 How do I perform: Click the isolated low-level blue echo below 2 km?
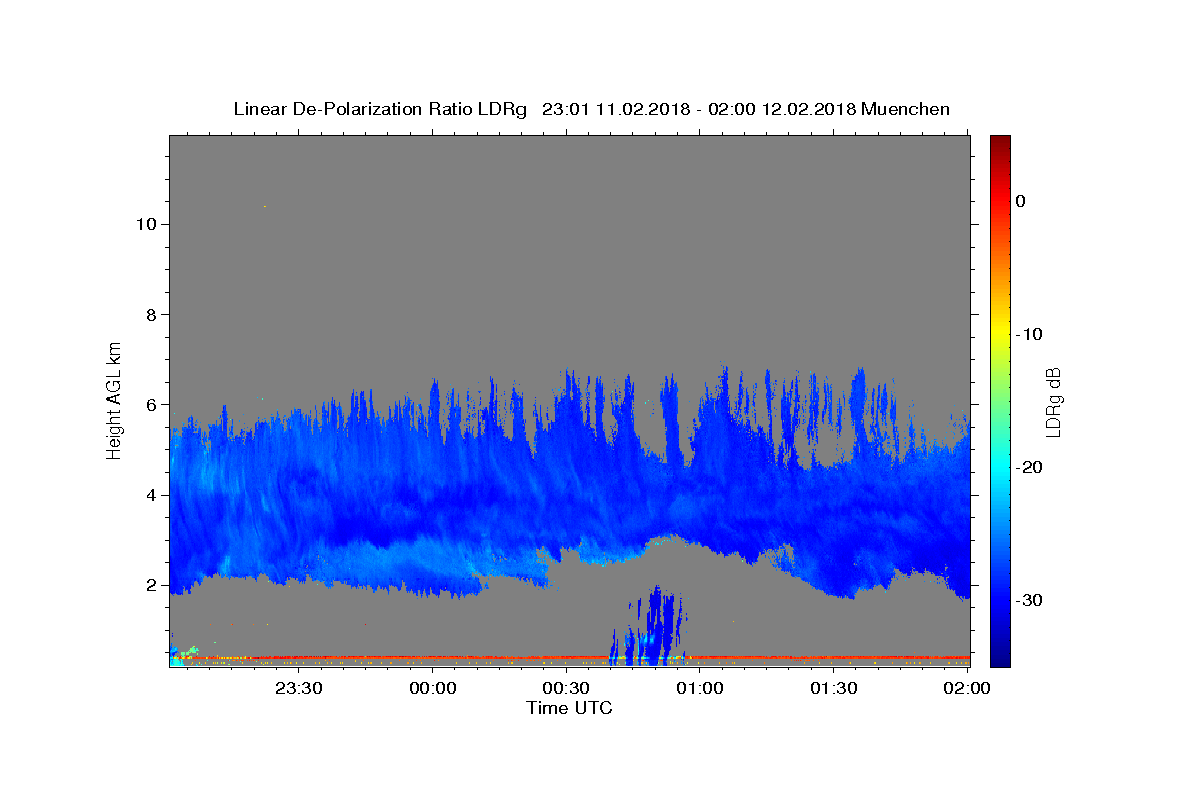click(x=651, y=628)
